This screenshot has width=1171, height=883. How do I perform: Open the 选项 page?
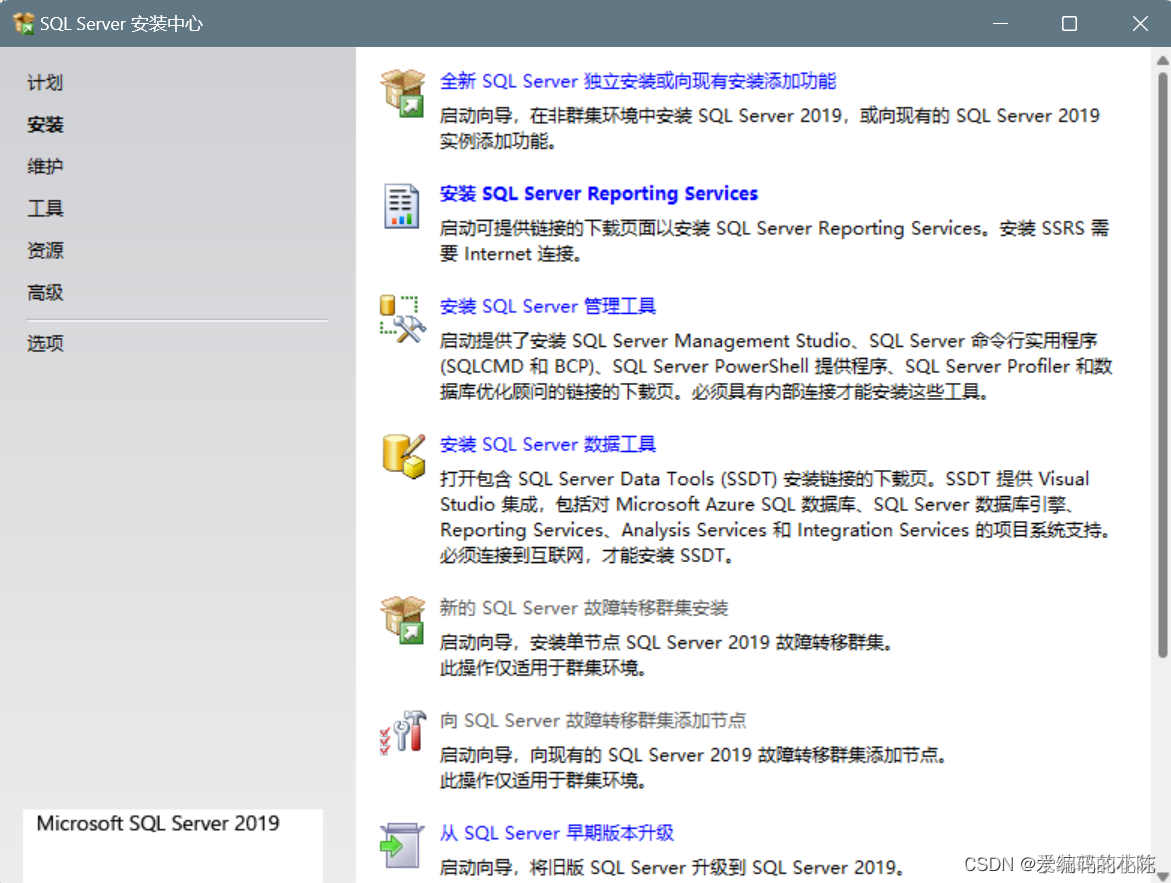[45, 344]
